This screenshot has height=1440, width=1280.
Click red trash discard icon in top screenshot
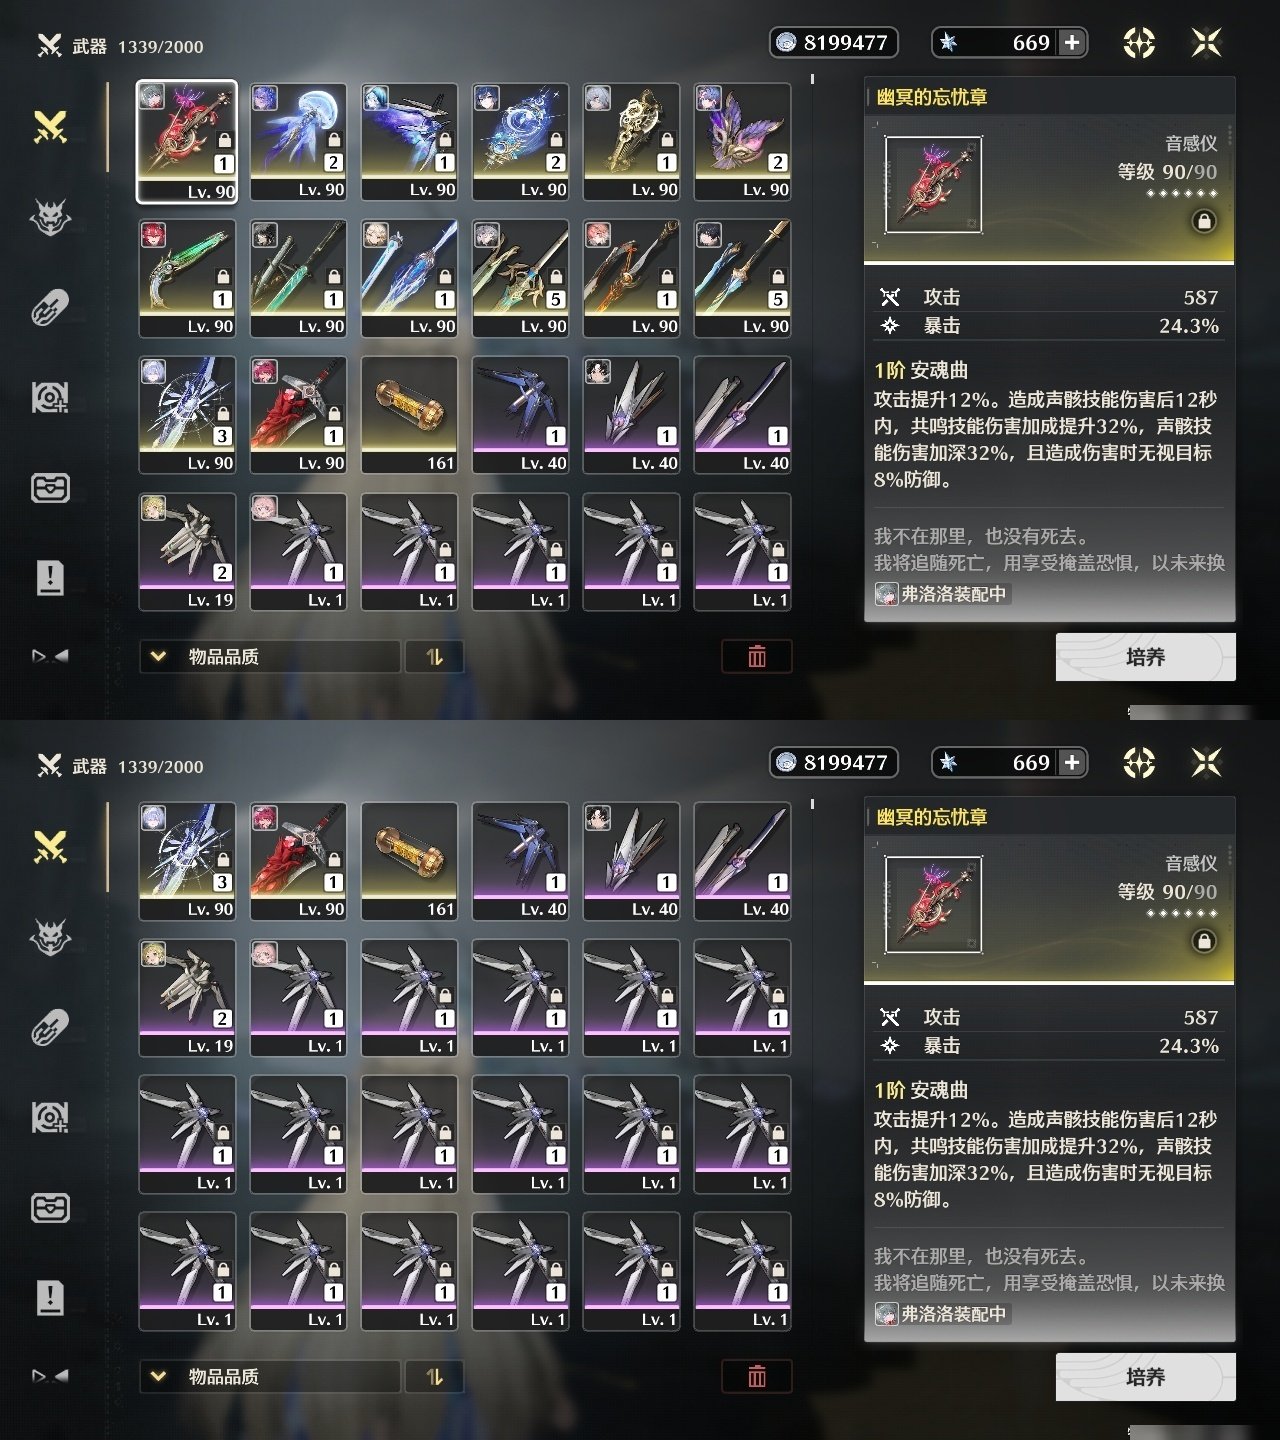coord(757,656)
